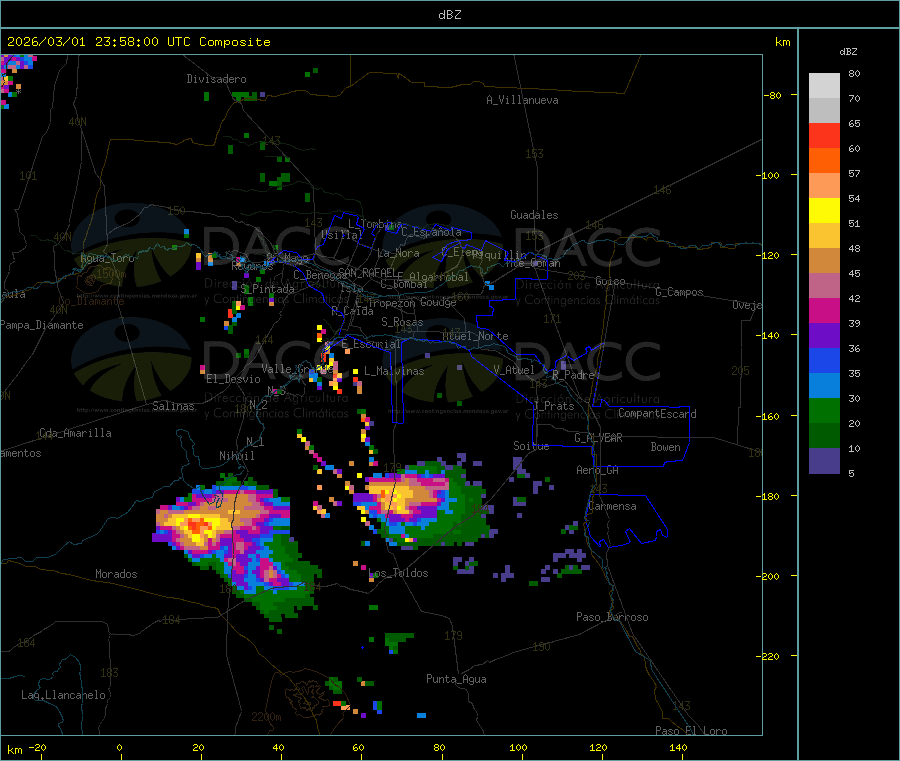Click the Los_Toldos map label

pos(398,573)
